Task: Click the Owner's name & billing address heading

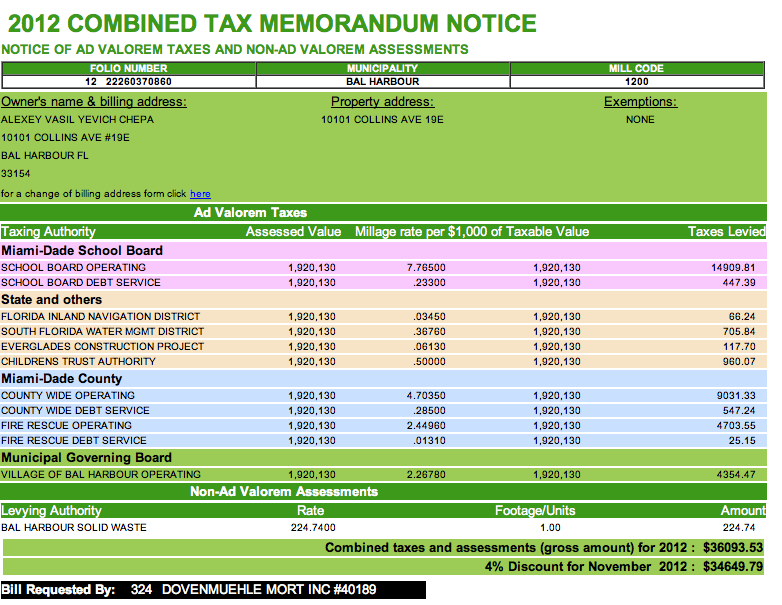Action: click(x=94, y=102)
